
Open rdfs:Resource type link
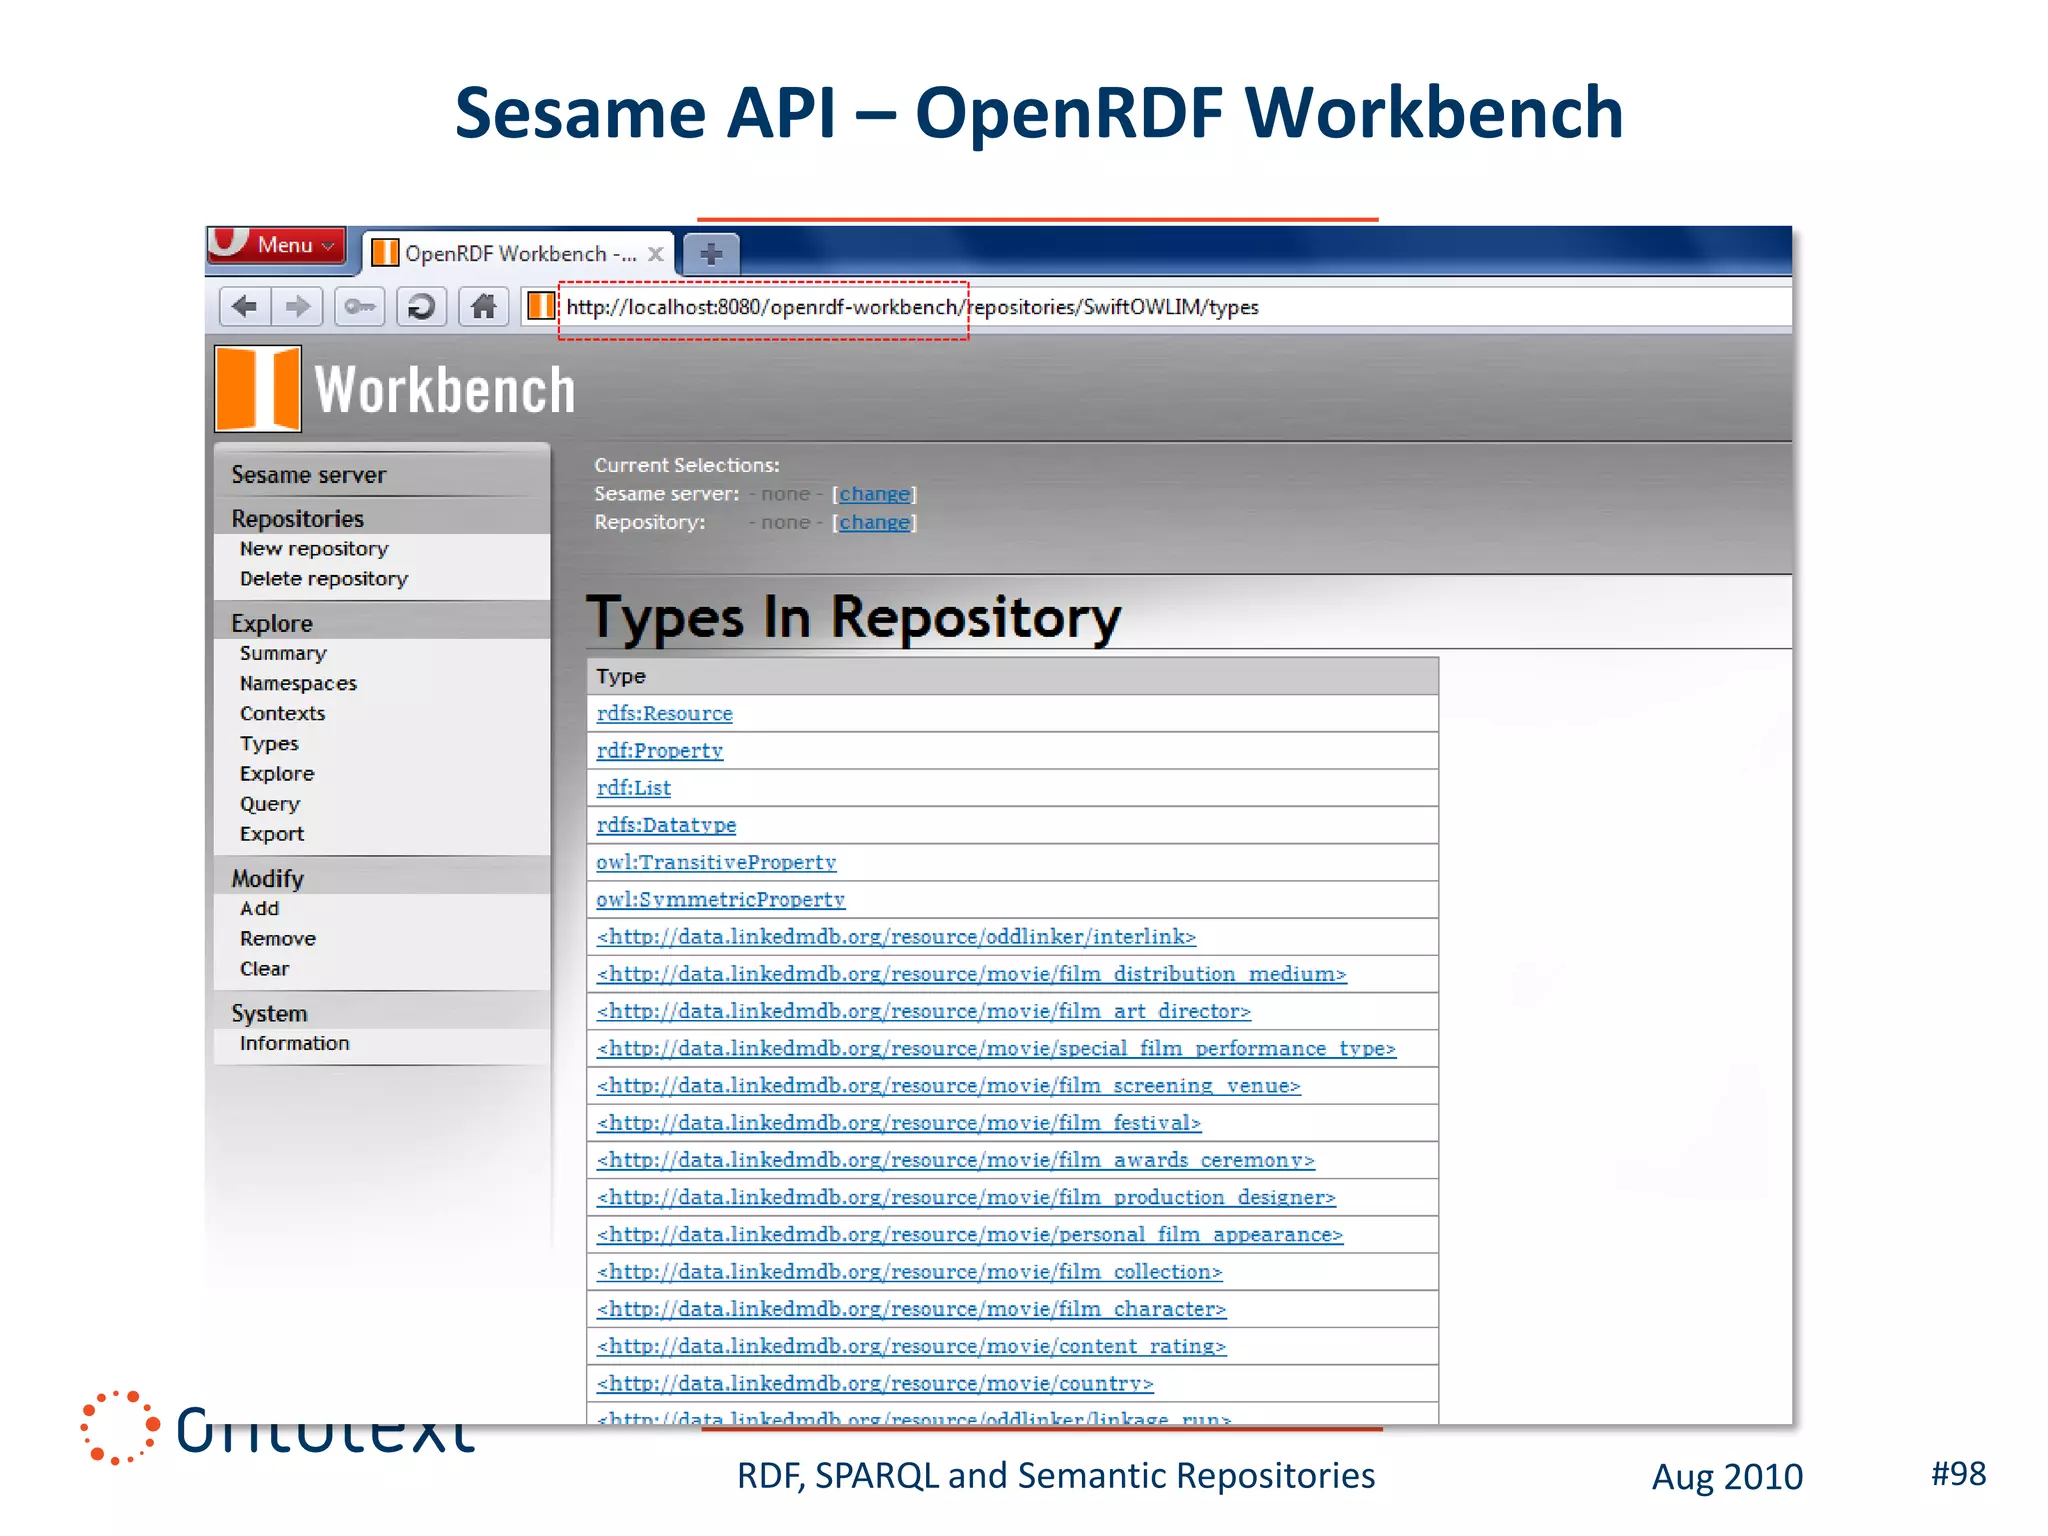tap(664, 713)
